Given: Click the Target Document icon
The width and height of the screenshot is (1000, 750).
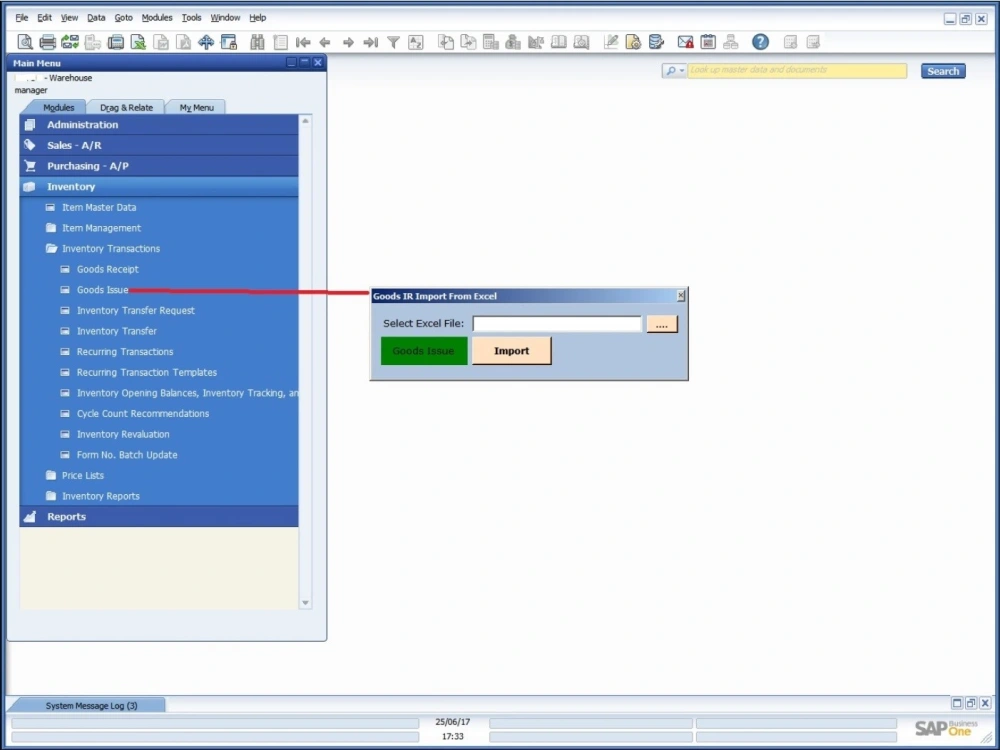Looking at the screenshot, I should pyautogui.click(x=468, y=42).
